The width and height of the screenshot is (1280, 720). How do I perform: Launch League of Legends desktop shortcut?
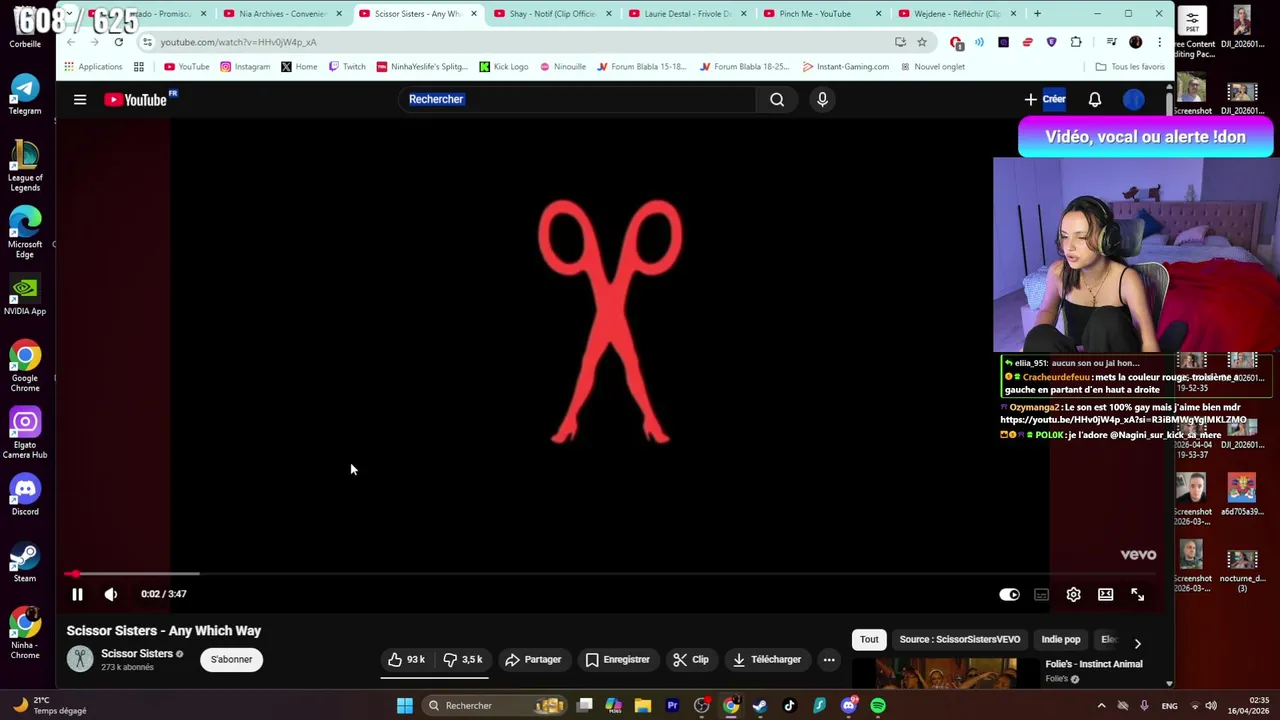25,166
